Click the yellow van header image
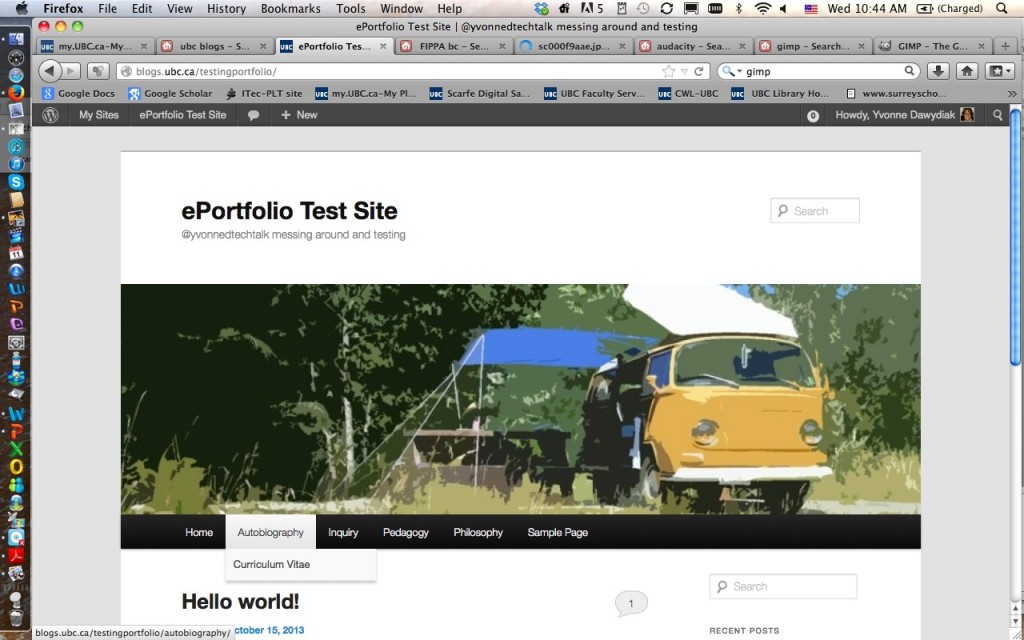The height and width of the screenshot is (640, 1024). (520, 399)
